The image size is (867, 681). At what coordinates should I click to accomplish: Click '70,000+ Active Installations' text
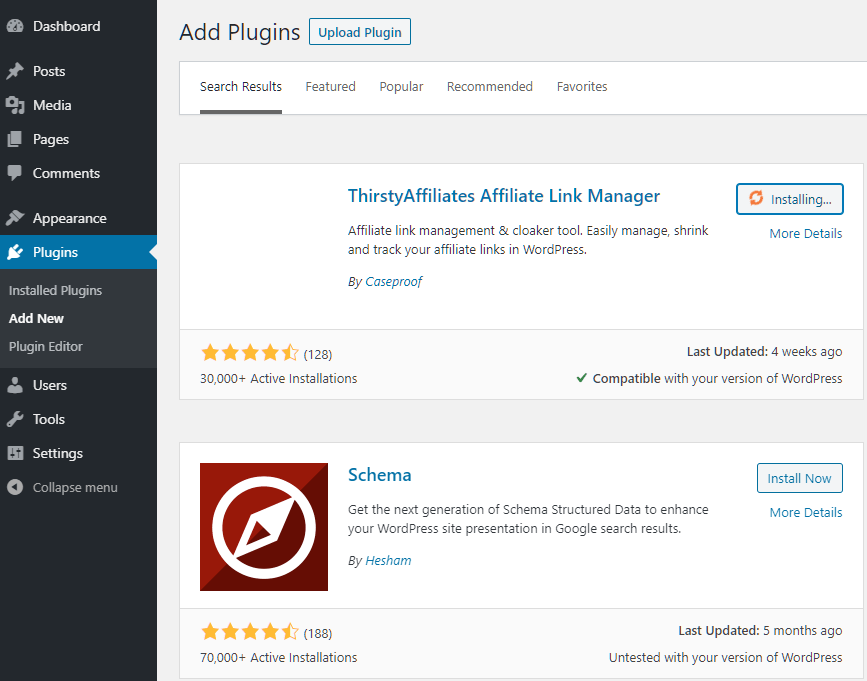(279, 658)
